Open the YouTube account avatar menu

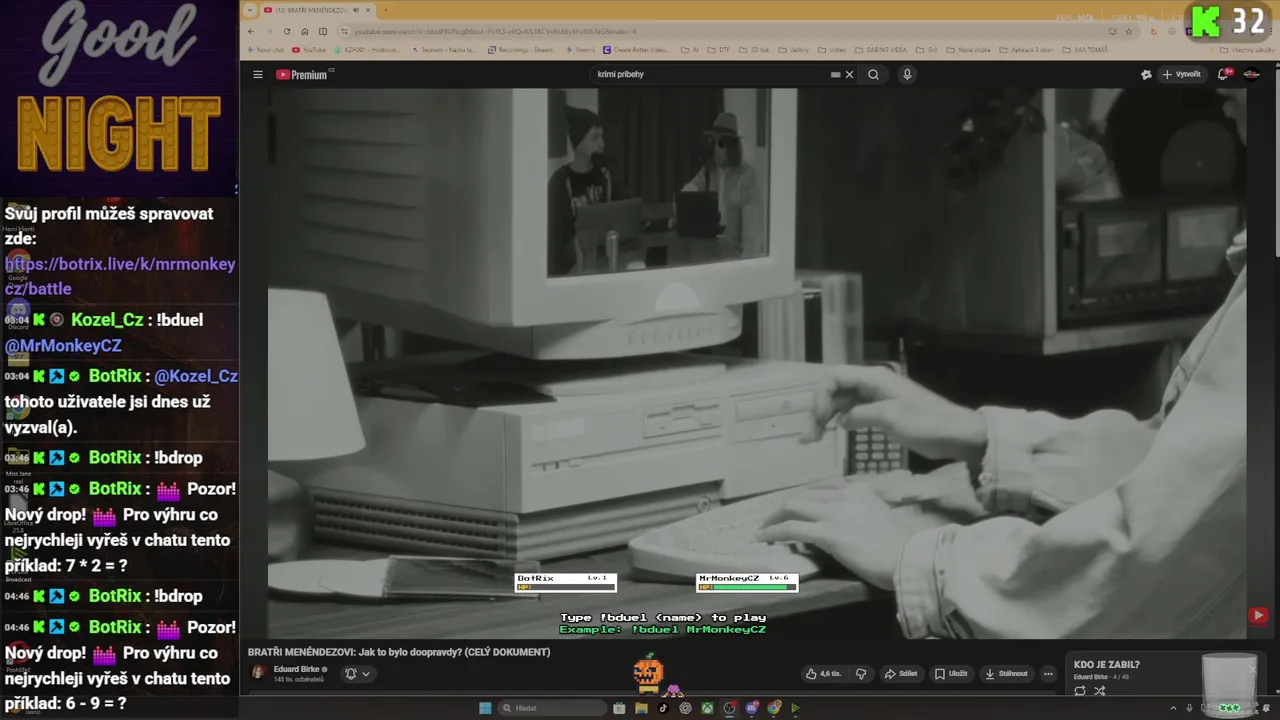click(1251, 74)
